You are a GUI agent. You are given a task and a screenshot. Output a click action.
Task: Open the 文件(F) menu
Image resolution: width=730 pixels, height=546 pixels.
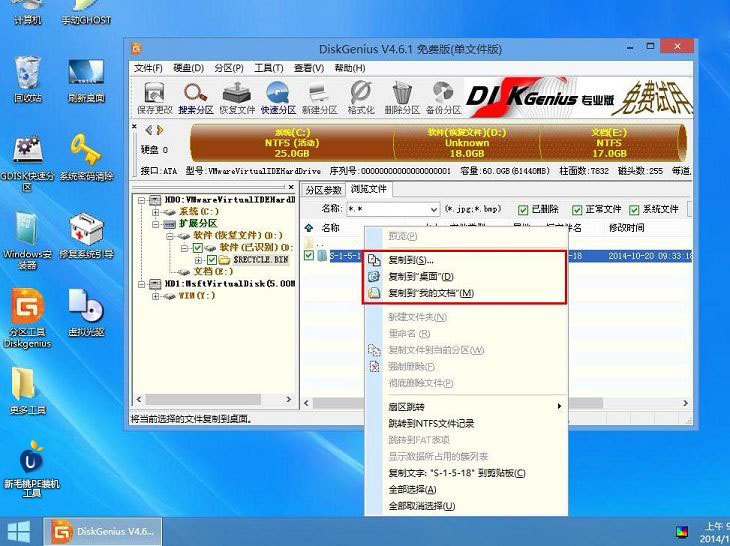click(148, 68)
